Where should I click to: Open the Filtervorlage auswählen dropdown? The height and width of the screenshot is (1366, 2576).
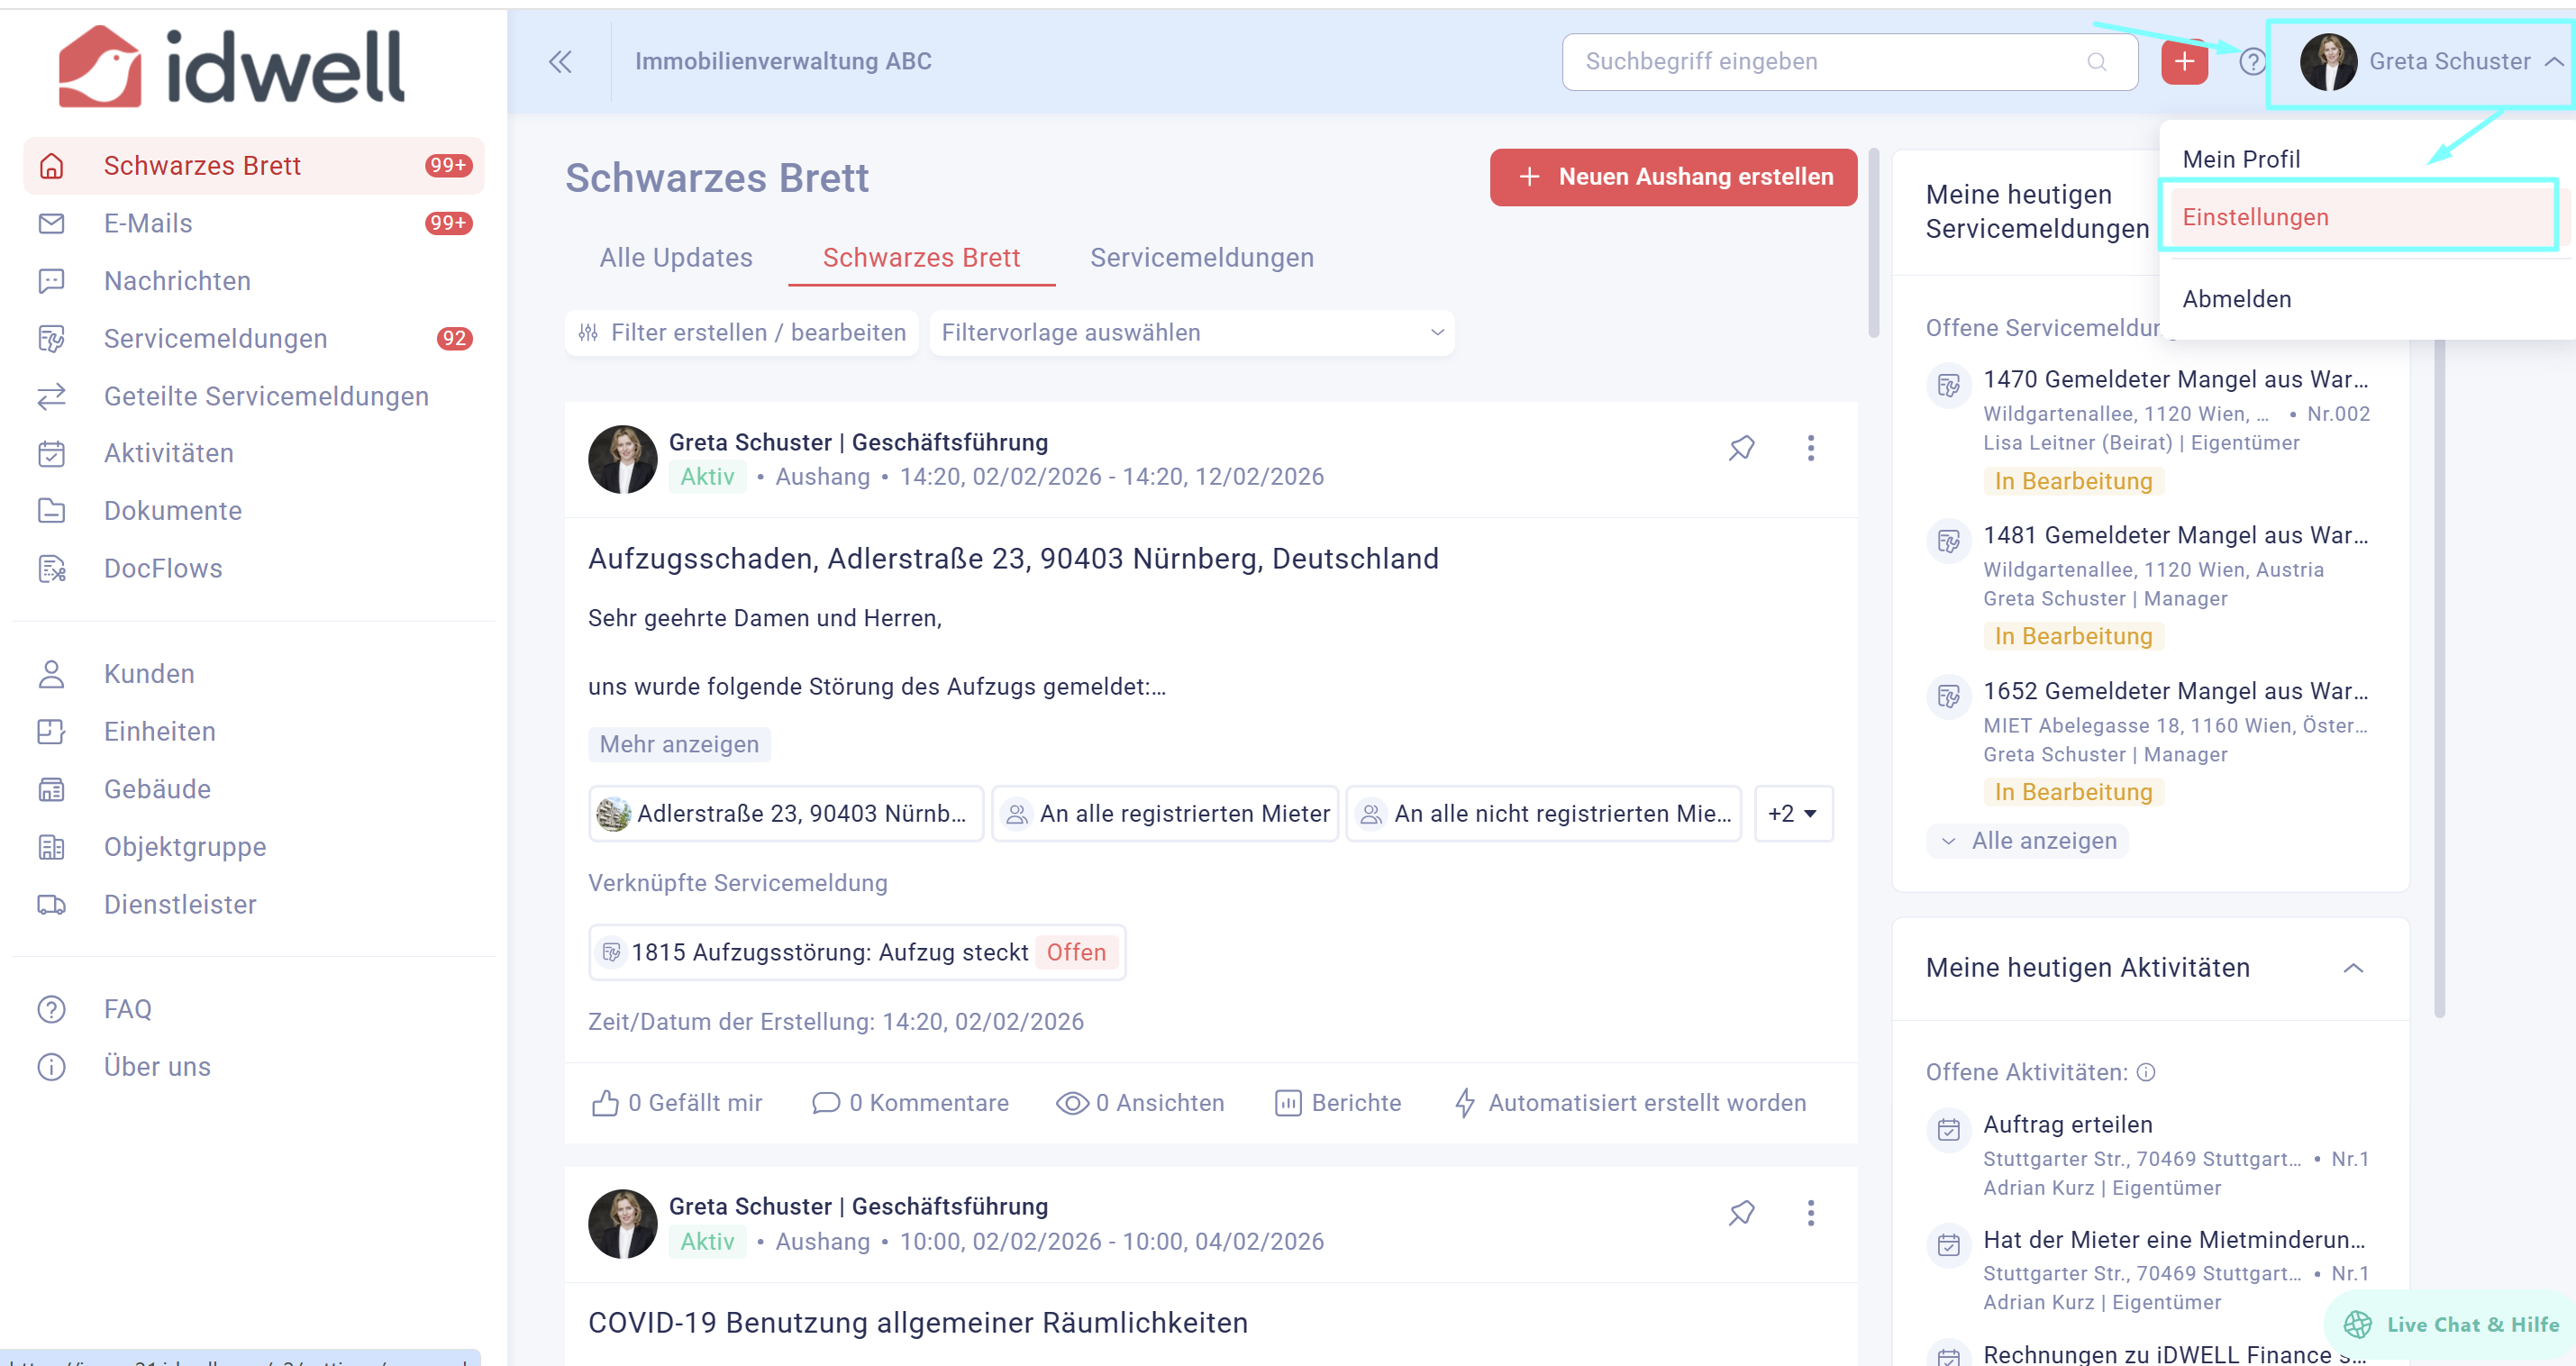tap(1191, 333)
